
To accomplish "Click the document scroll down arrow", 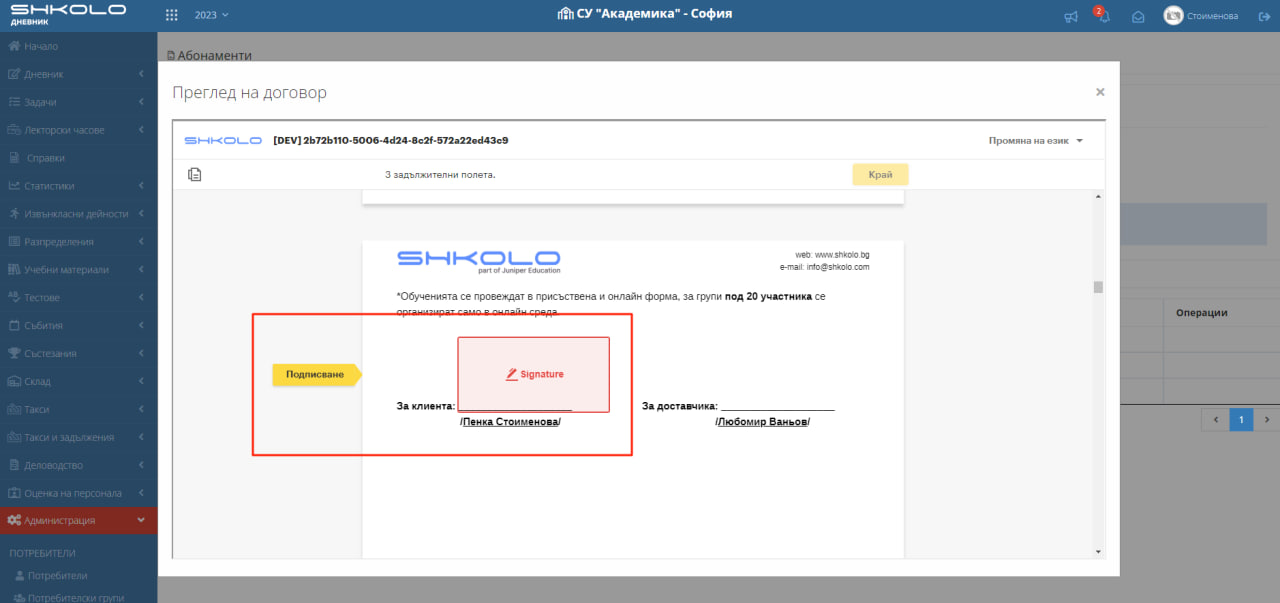I will [x=1098, y=551].
